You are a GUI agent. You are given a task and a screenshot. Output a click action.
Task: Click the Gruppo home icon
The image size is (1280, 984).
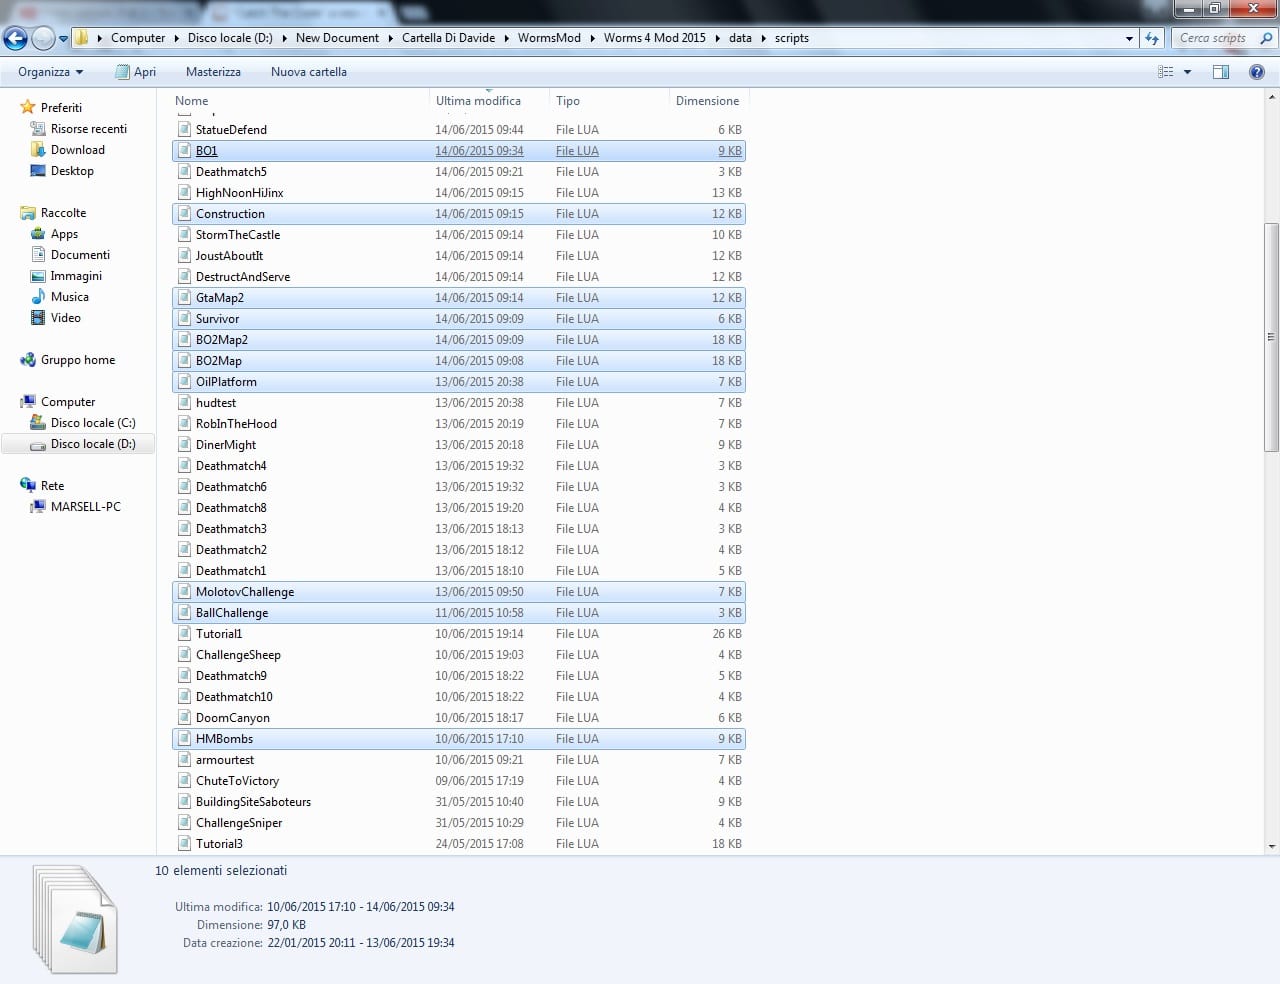coord(28,360)
